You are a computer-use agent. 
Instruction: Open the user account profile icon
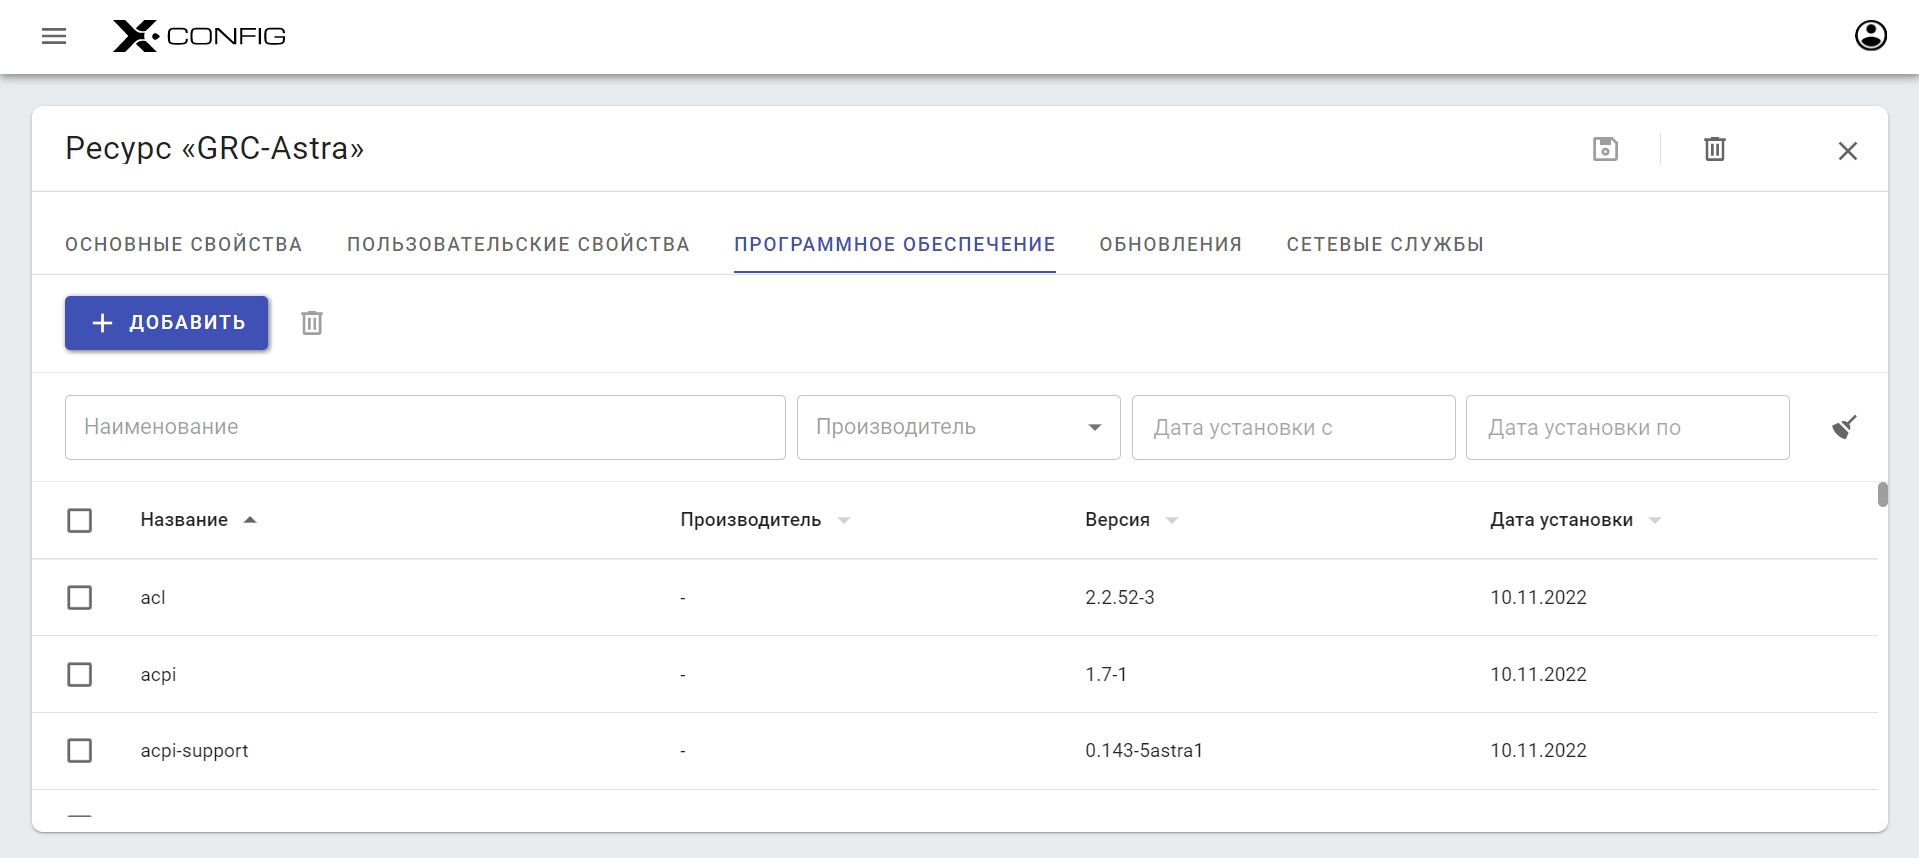tap(1870, 36)
